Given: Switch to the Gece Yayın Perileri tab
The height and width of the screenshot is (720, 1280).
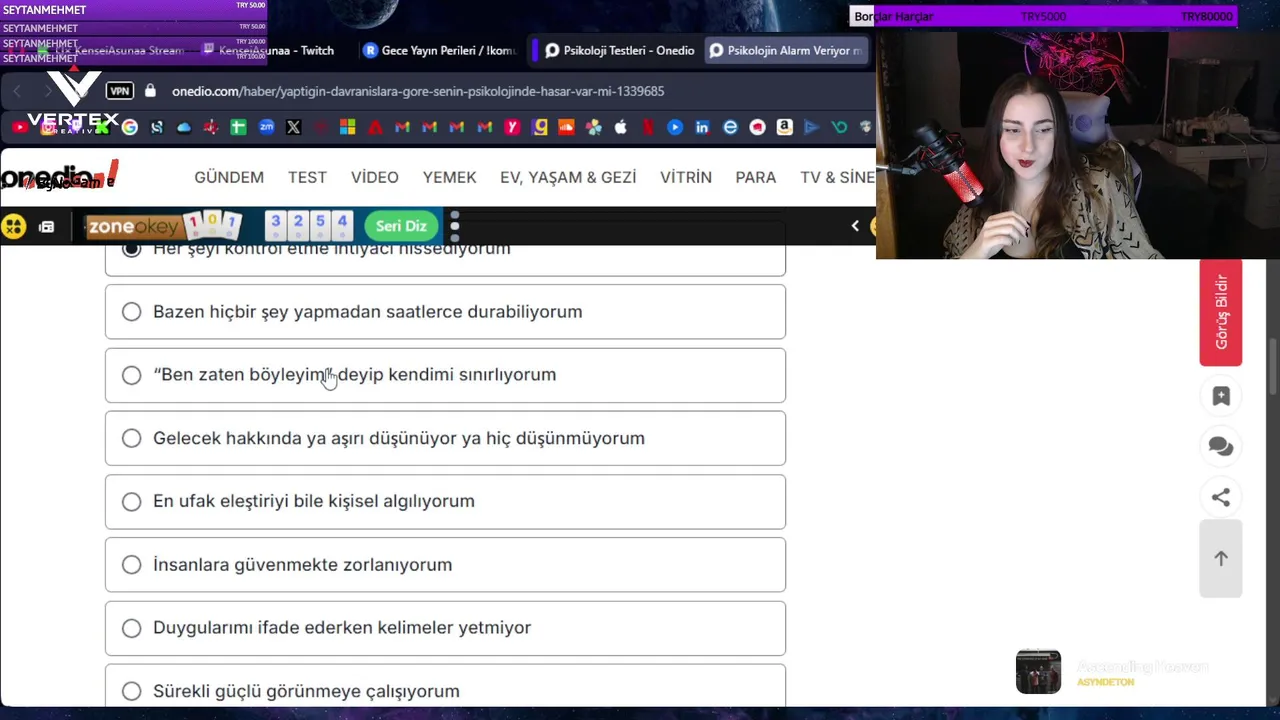Looking at the screenshot, I should click(440, 50).
